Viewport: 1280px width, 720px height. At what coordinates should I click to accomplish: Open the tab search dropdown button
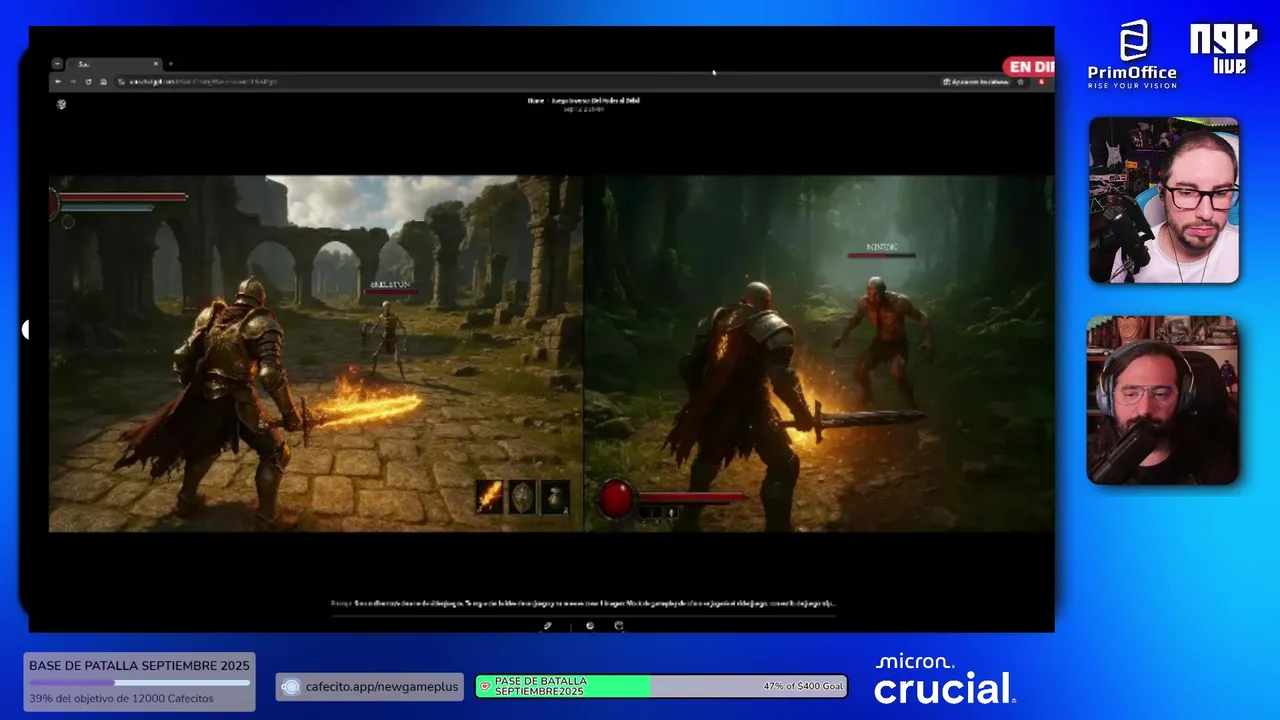[57, 64]
